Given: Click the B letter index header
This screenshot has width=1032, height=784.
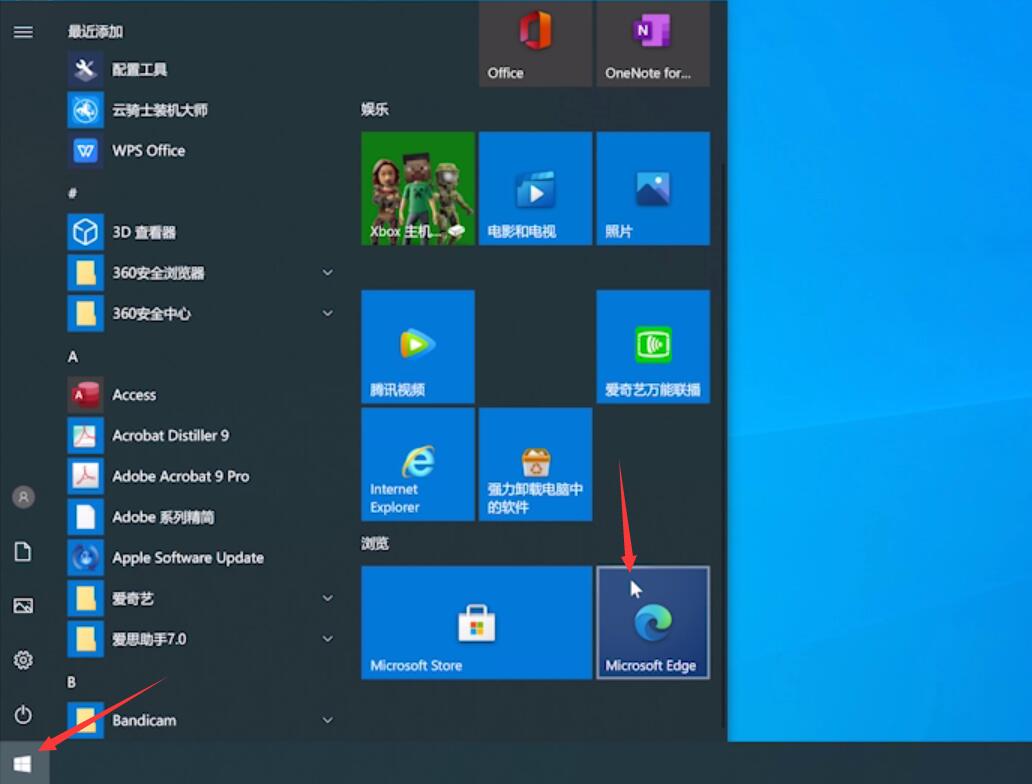Looking at the screenshot, I should [72, 682].
